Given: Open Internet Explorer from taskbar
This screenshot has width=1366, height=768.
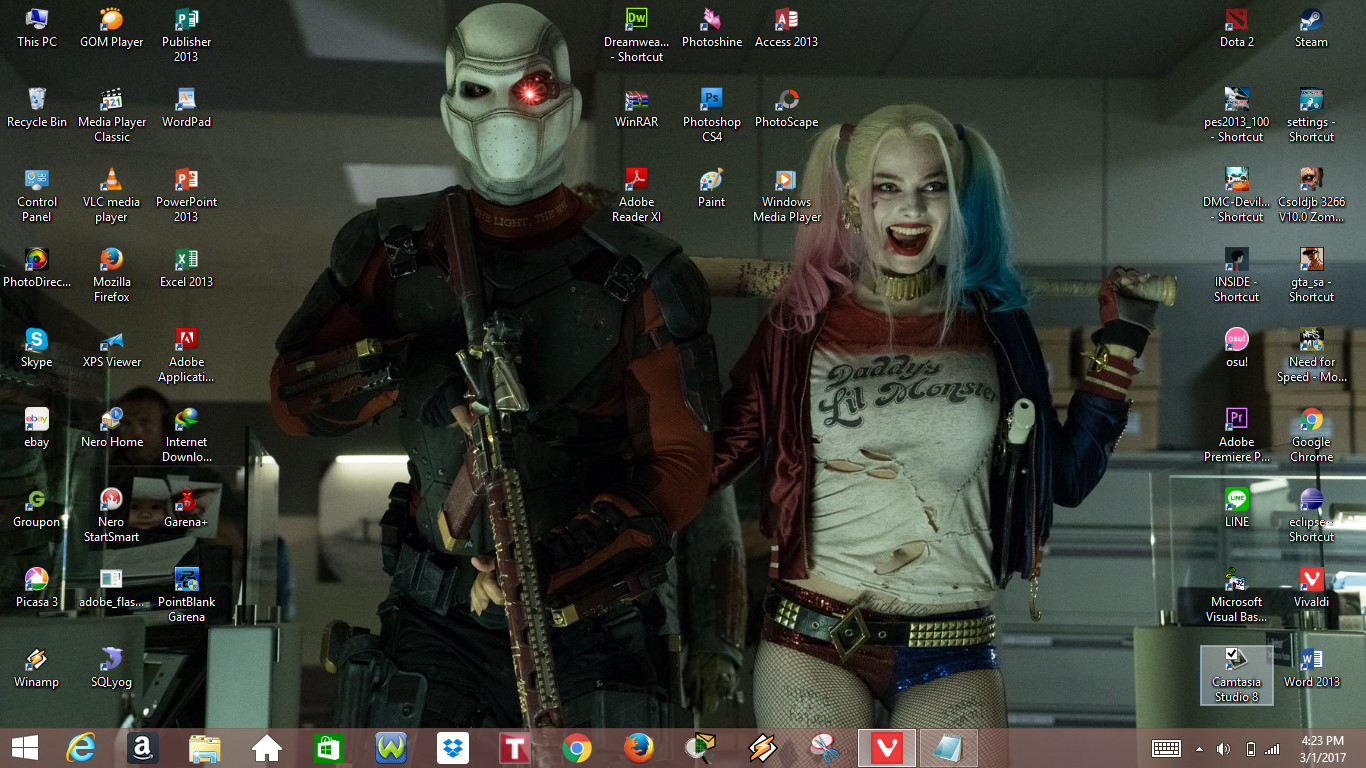Looking at the screenshot, I should pos(81,748).
